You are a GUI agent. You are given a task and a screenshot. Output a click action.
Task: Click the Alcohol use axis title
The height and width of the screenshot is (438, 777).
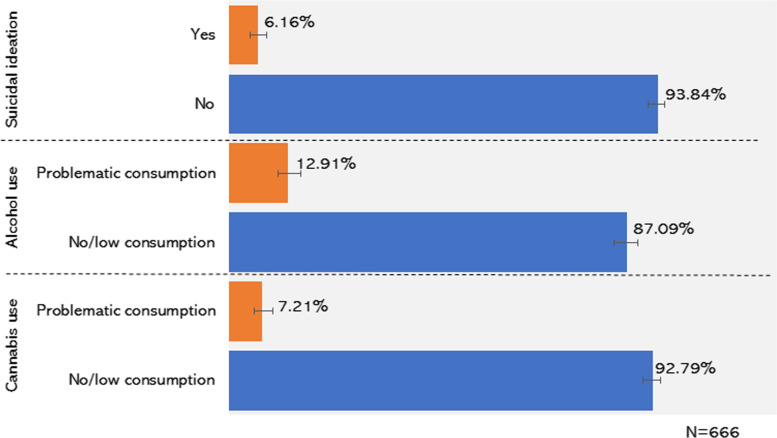tap(15, 208)
